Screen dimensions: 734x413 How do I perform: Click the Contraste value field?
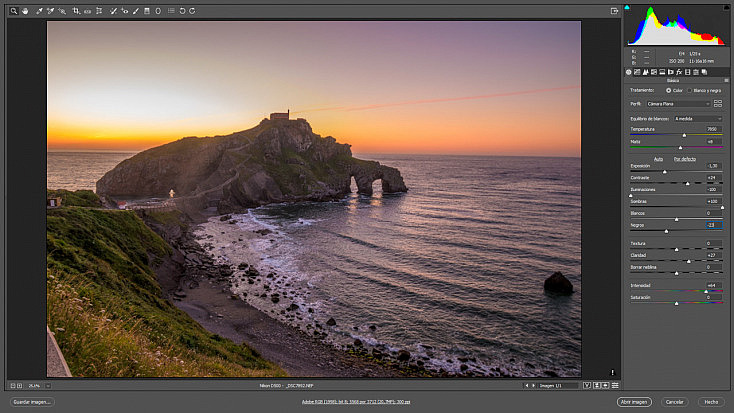tap(713, 178)
